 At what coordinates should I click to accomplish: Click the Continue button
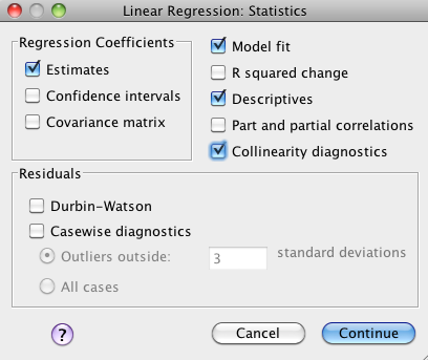(x=369, y=333)
